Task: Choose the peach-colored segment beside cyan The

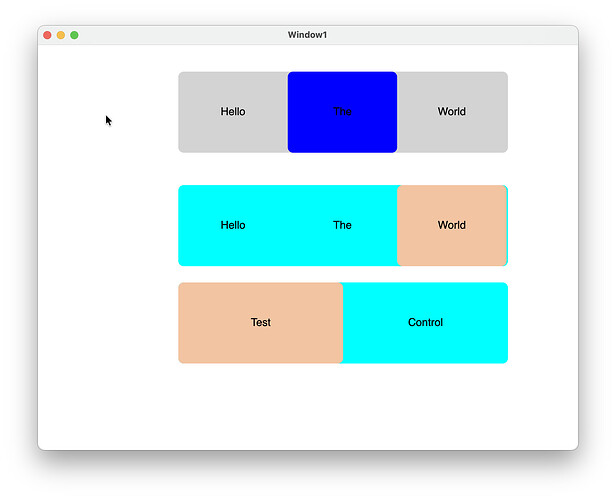Action: pos(452,225)
